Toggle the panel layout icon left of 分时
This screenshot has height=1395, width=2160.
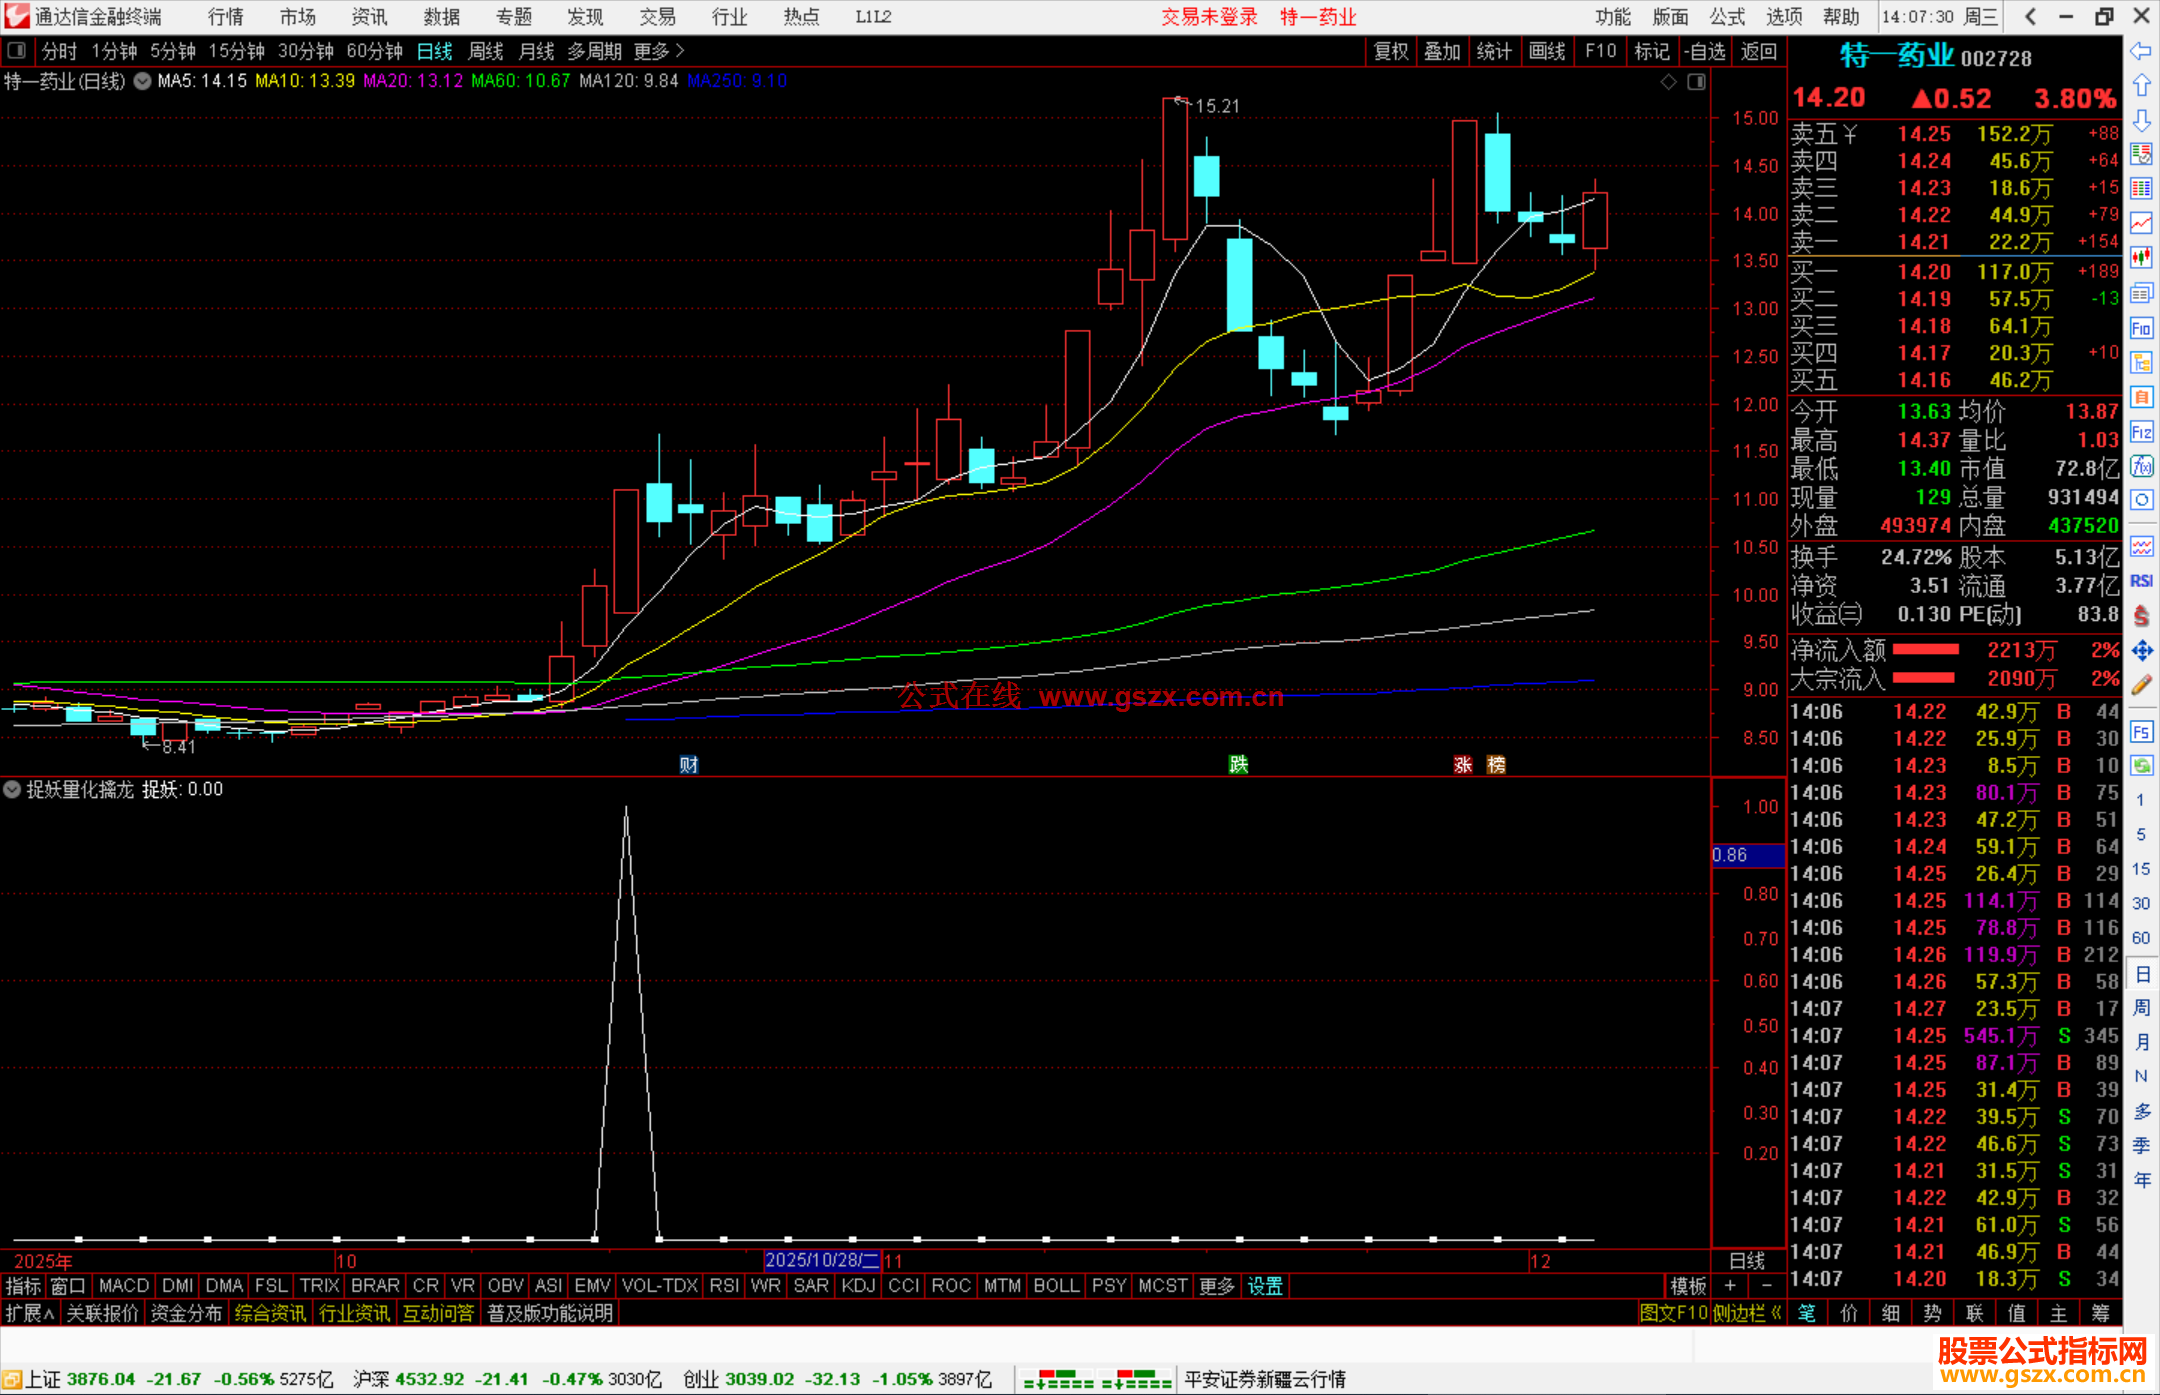(x=17, y=51)
